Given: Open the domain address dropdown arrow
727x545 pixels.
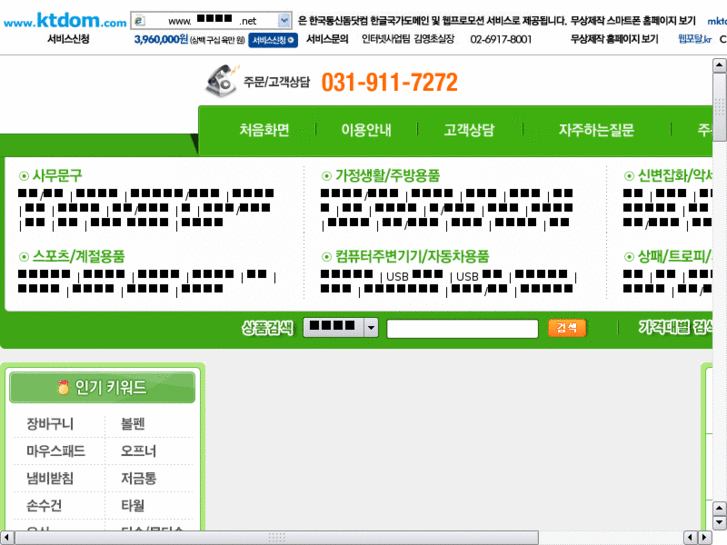Looking at the screenshot, I should pos(284,20).
